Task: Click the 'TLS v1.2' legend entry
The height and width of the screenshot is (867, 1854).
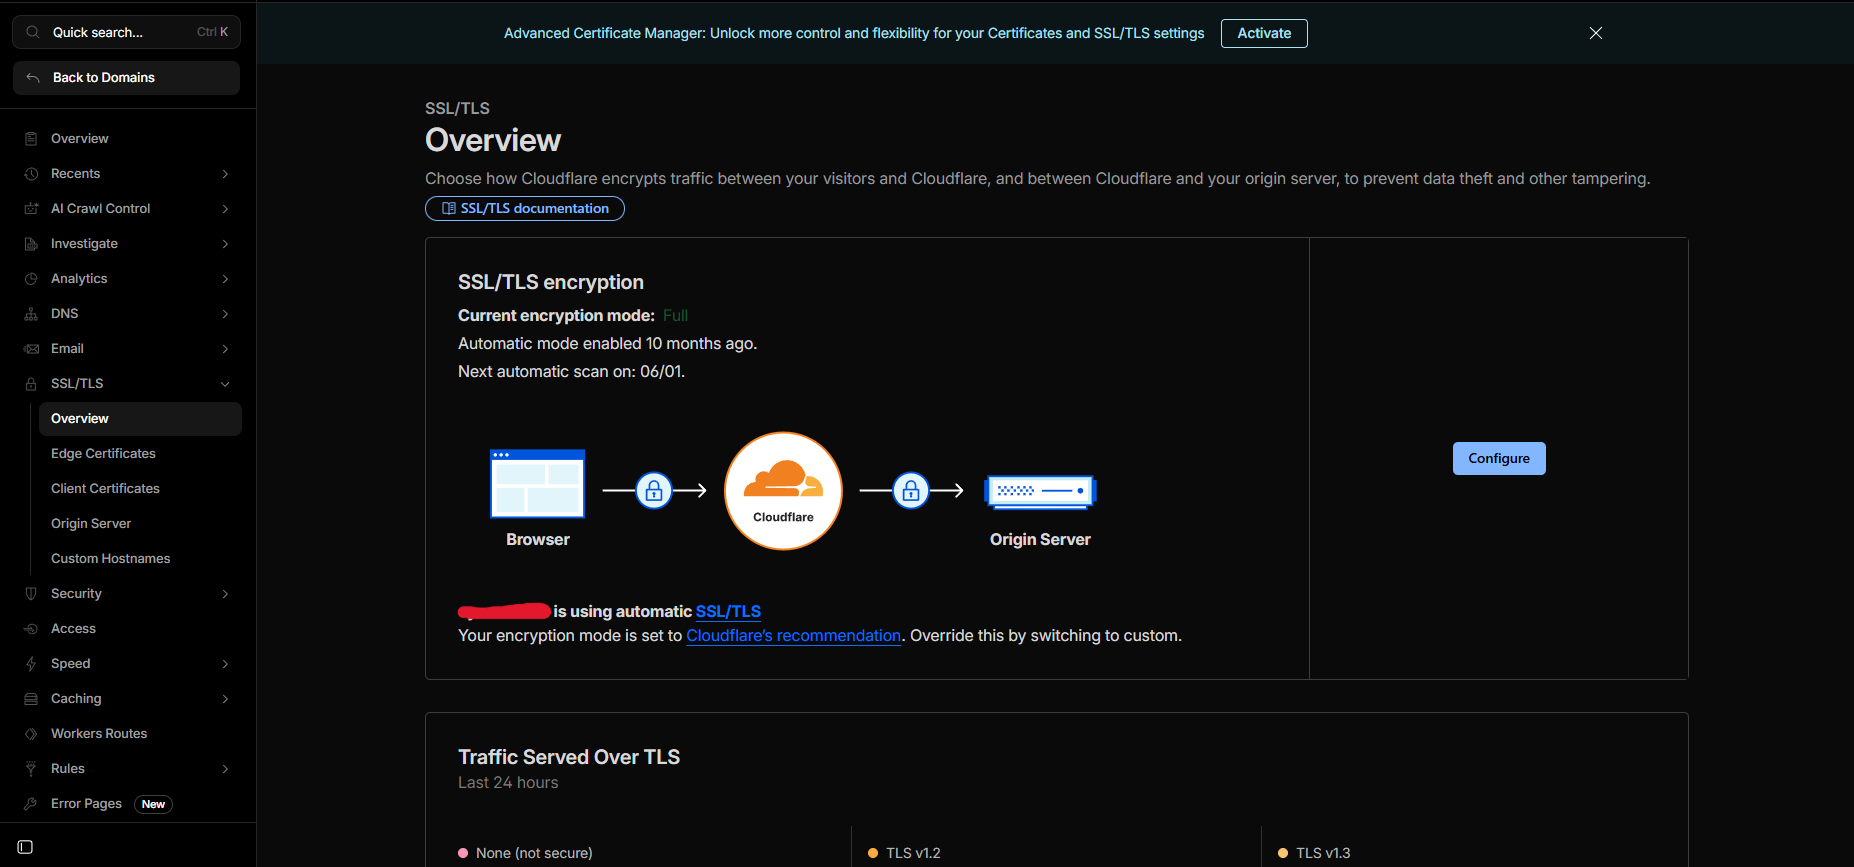Action: [904, 853]
